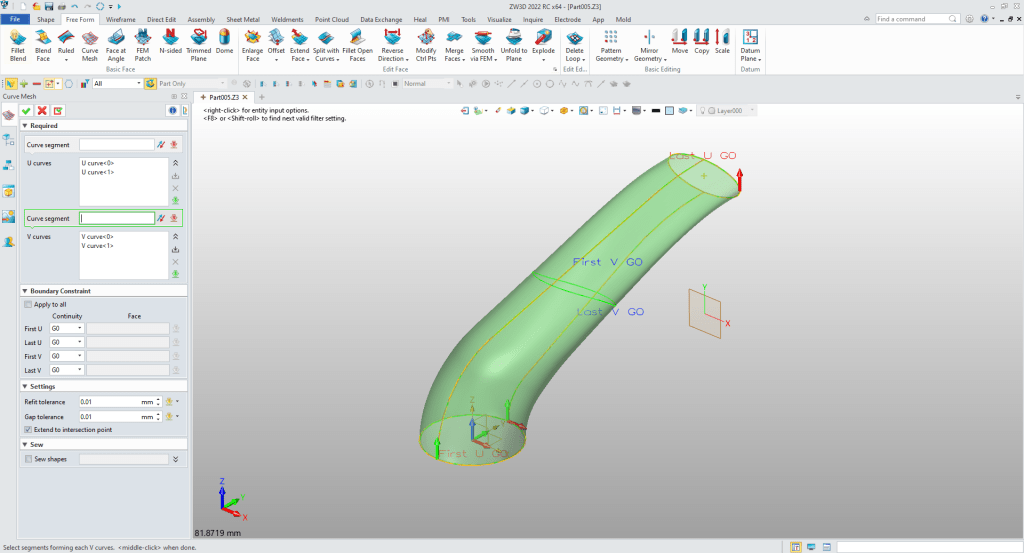The image size is (1024, 553).
Task: Click the Scale tool in Basic Editing
Action: 722,44
